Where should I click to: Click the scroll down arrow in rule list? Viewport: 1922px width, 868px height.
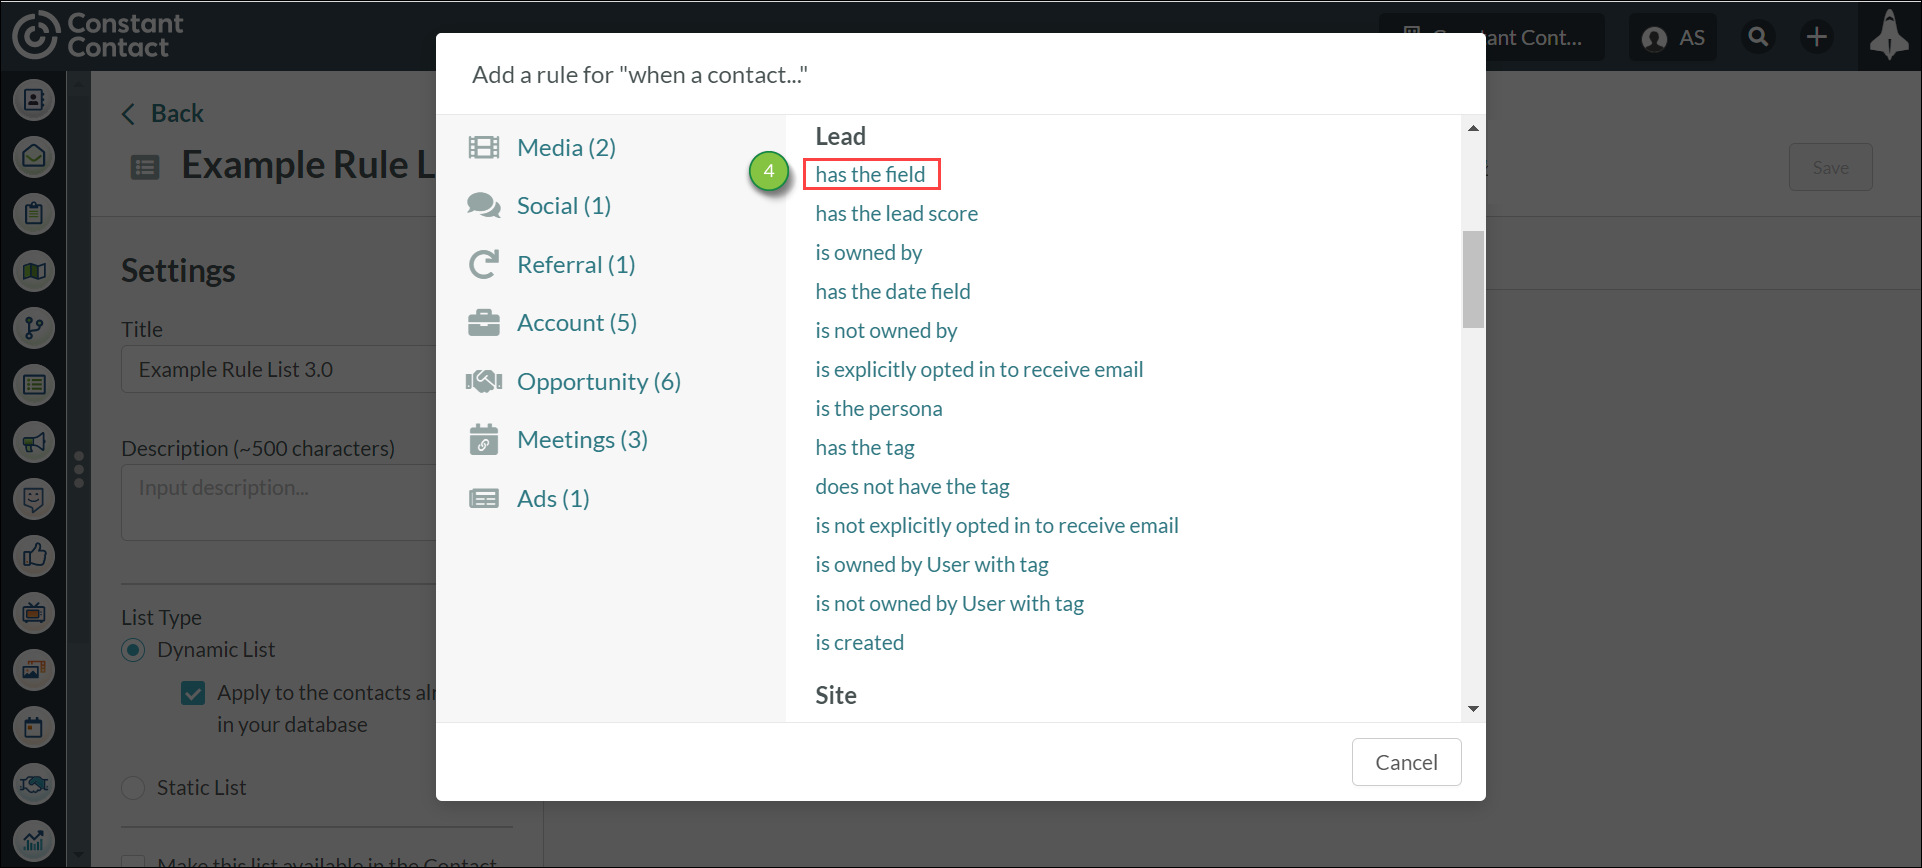pos(1473,709)
